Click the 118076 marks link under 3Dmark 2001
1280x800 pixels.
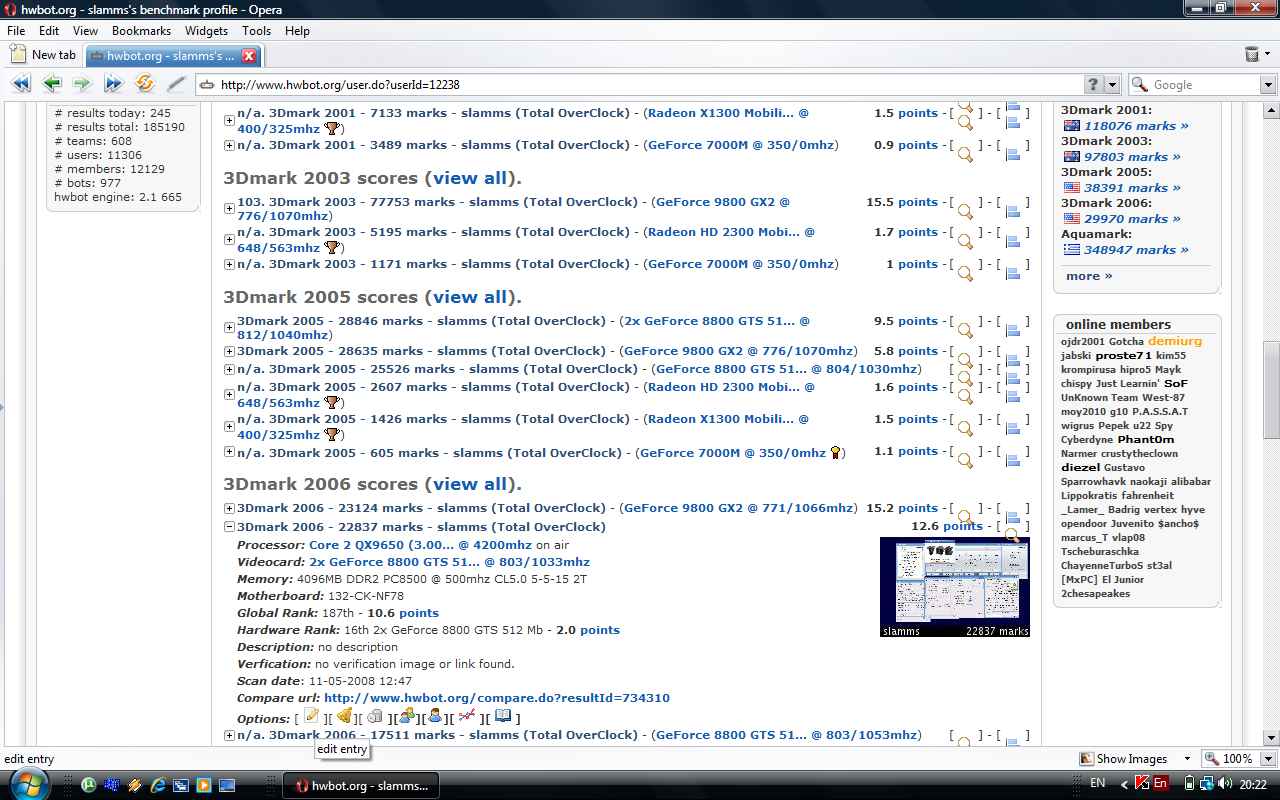pyautogui.click(x=1136, y=126)
